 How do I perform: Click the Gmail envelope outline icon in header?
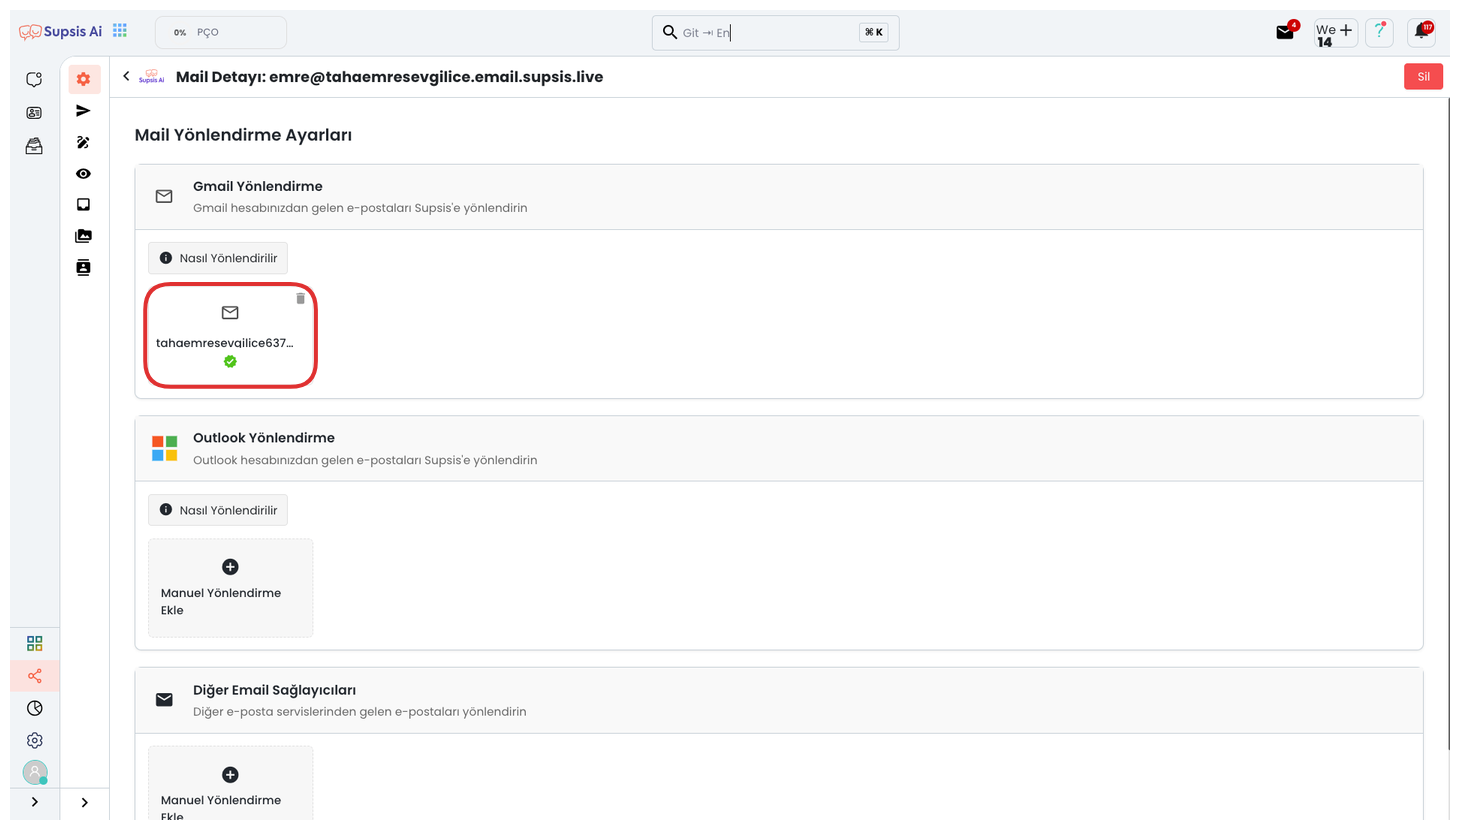[164, 197]
